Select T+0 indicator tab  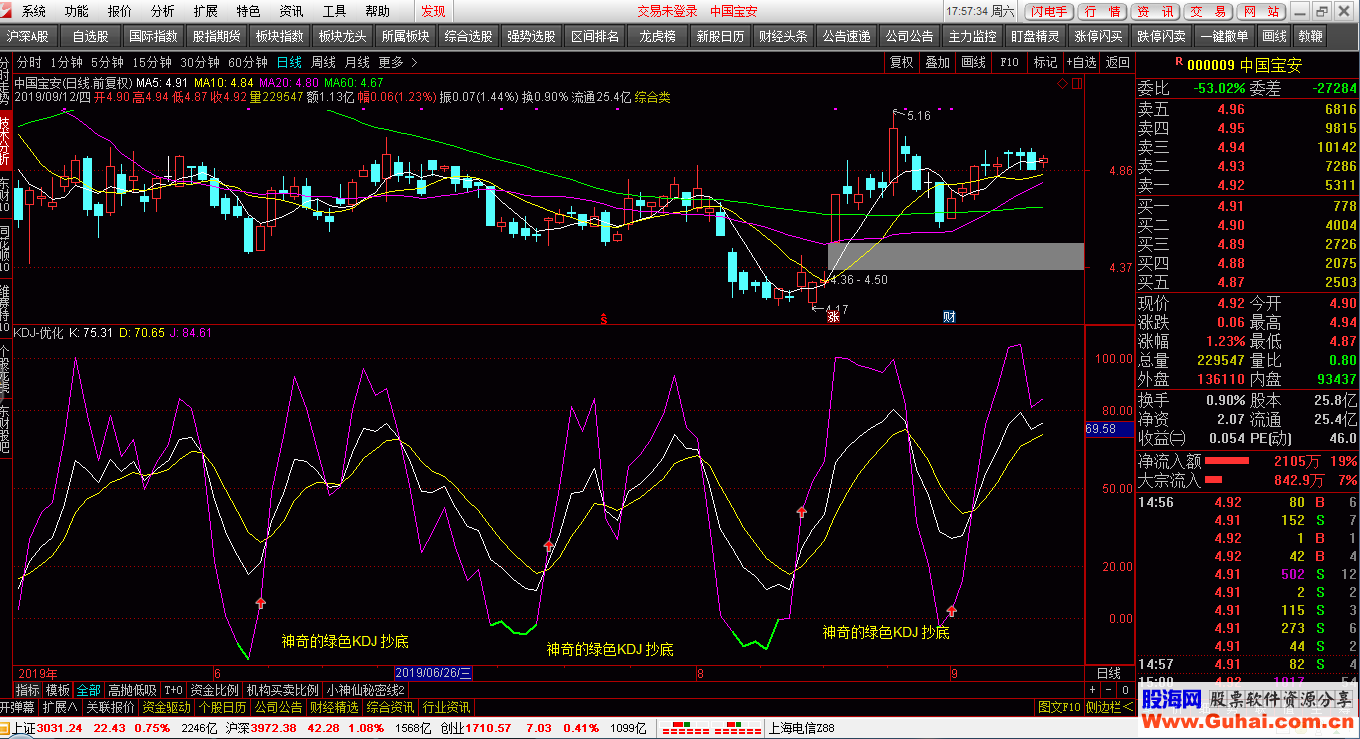[x=174, y=690]
